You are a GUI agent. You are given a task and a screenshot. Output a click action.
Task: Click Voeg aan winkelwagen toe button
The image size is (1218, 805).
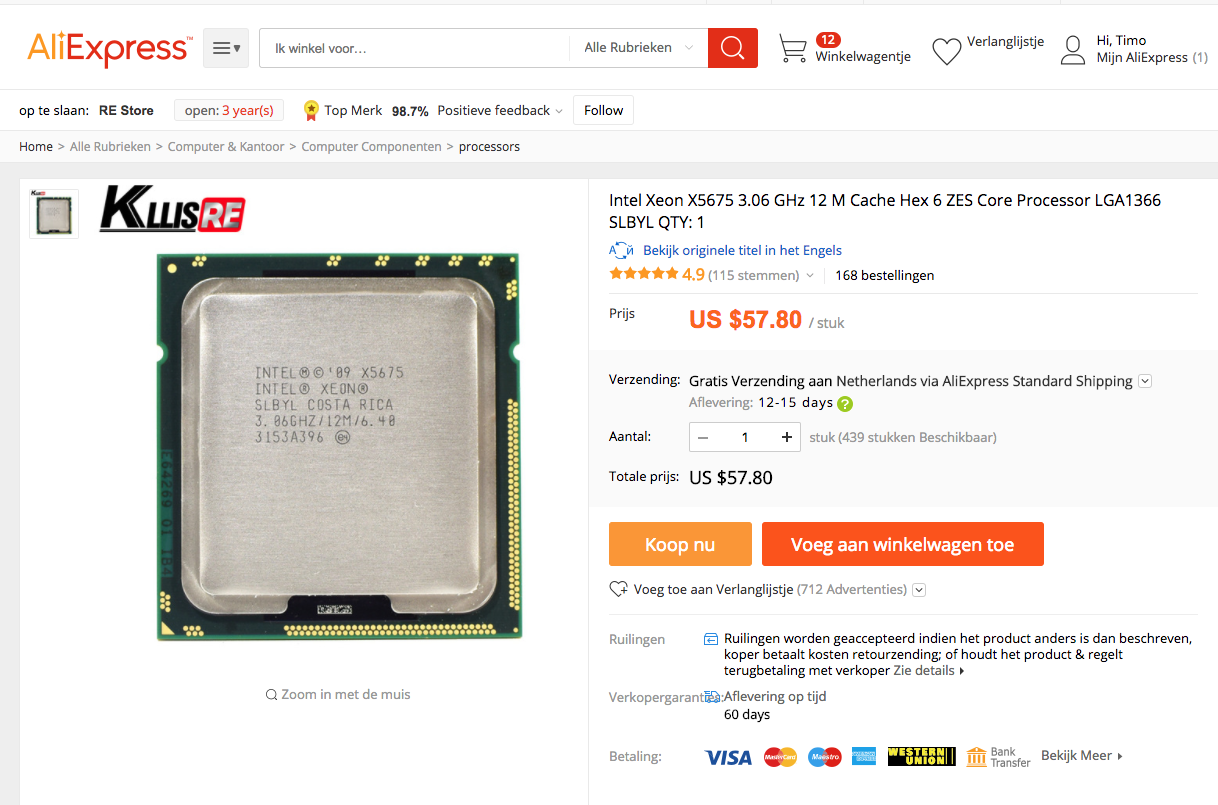tap(903, 544)
